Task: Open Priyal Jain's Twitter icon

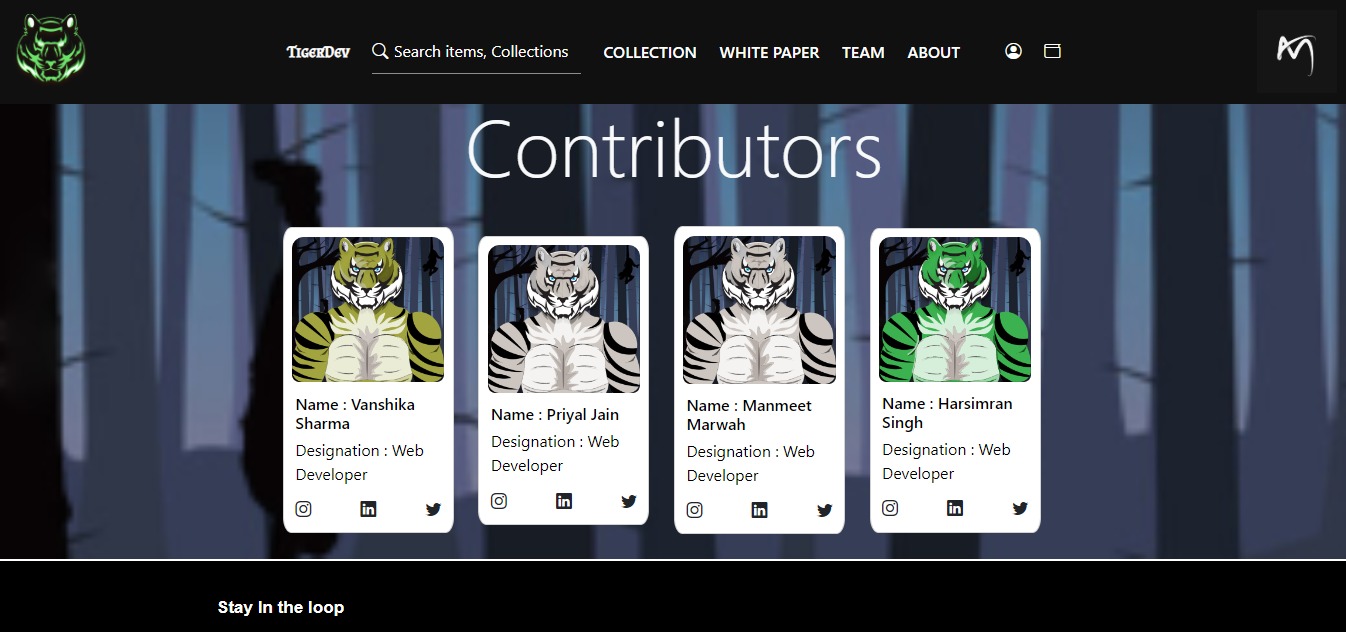Action: 629,501
